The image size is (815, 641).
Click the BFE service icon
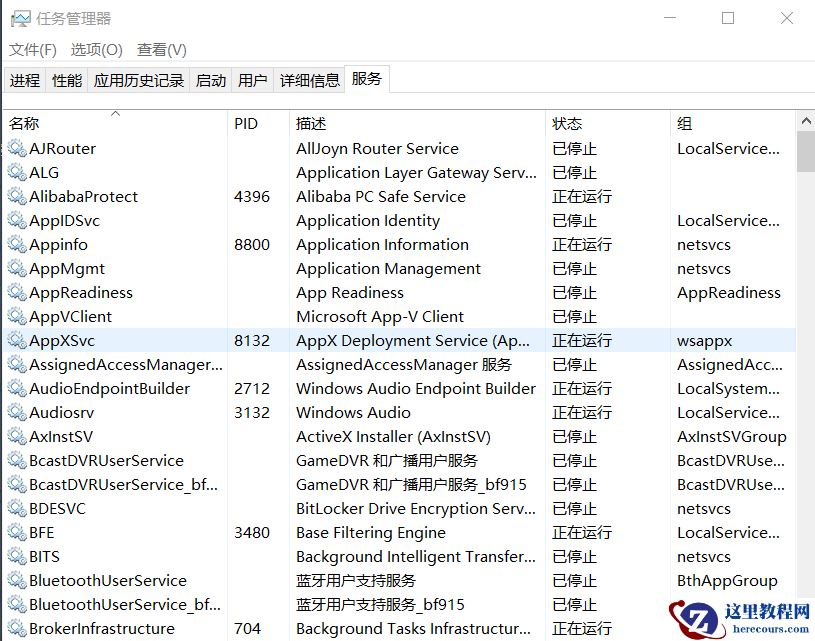coord(17,532)
